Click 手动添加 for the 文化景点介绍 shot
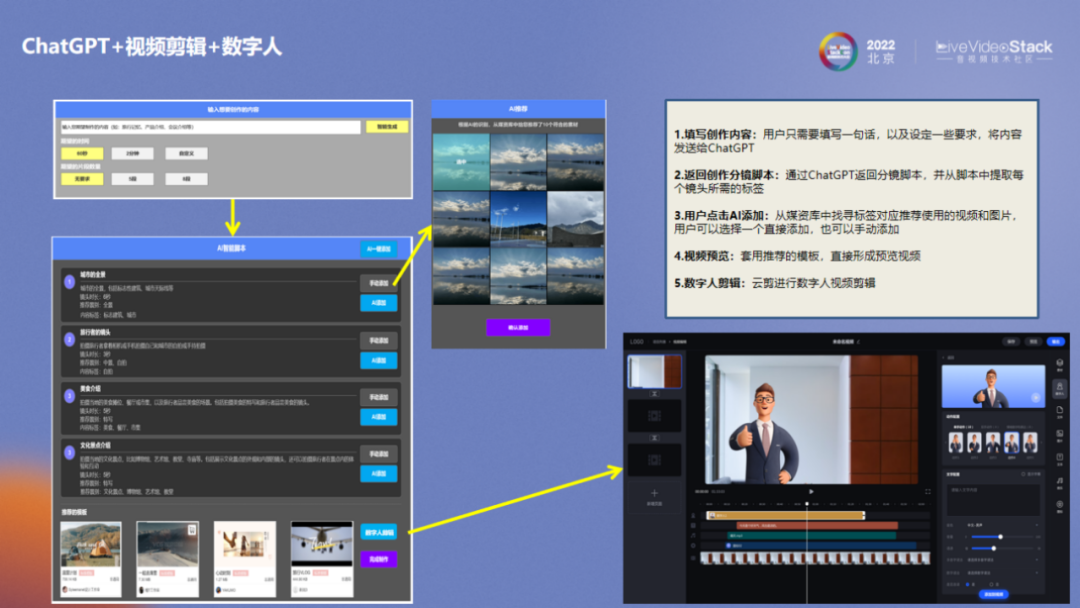Screen dimensions: 1080x608 (x=378, y=454)
